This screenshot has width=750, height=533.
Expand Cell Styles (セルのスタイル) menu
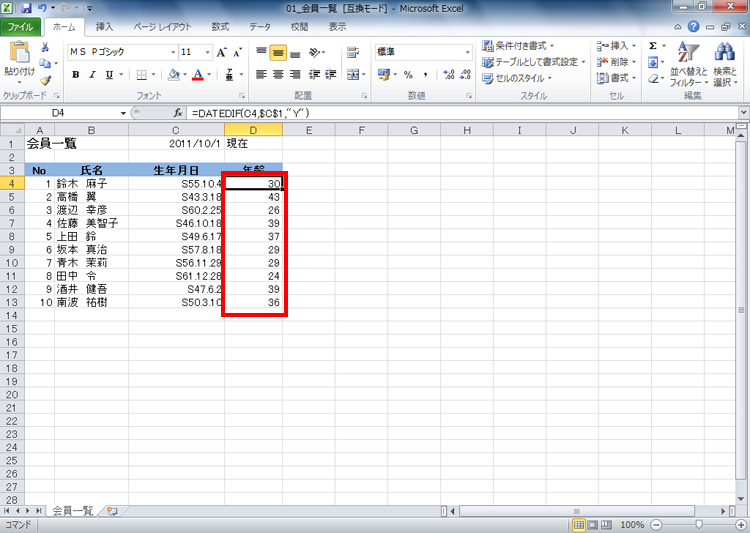(517, 78)
